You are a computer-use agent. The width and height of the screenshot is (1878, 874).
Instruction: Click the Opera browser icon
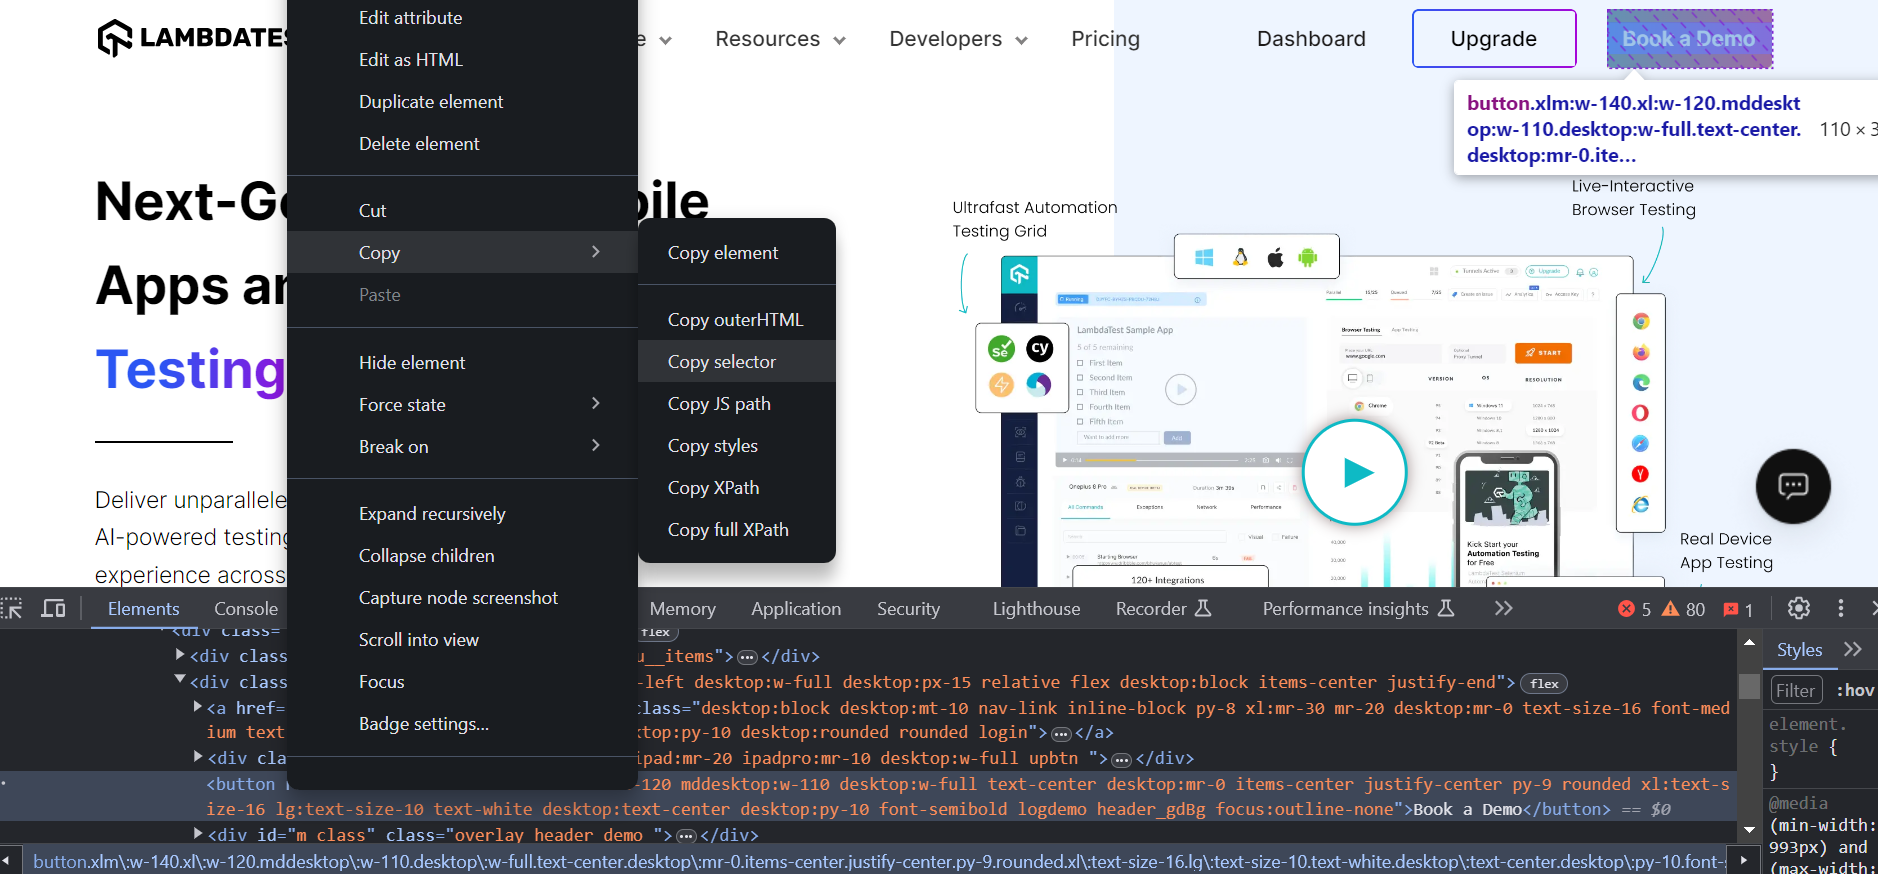(1641, 413)
